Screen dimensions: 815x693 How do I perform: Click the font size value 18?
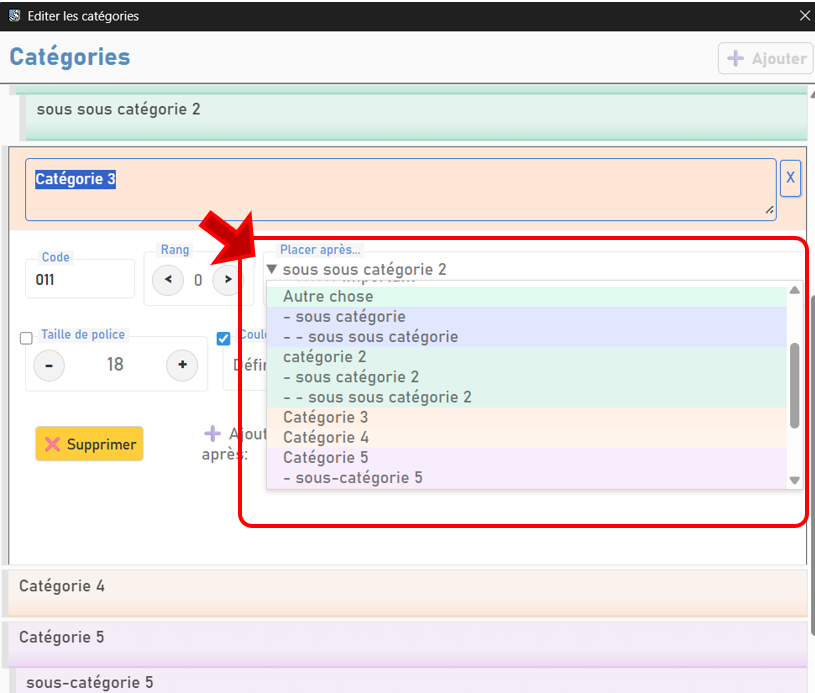tap(115, 364)
